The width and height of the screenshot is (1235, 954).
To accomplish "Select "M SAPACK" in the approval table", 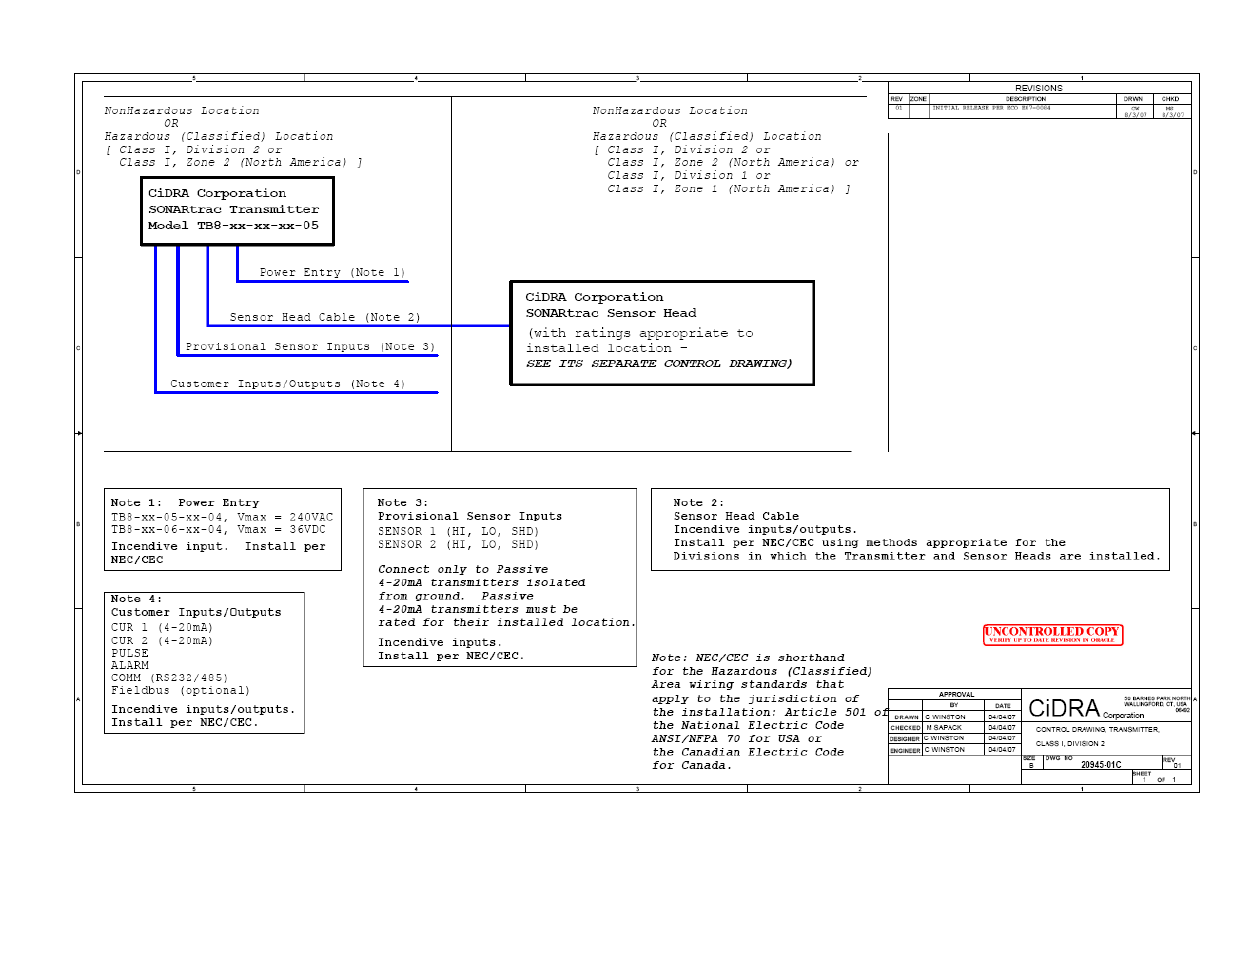I will point(944,728).
